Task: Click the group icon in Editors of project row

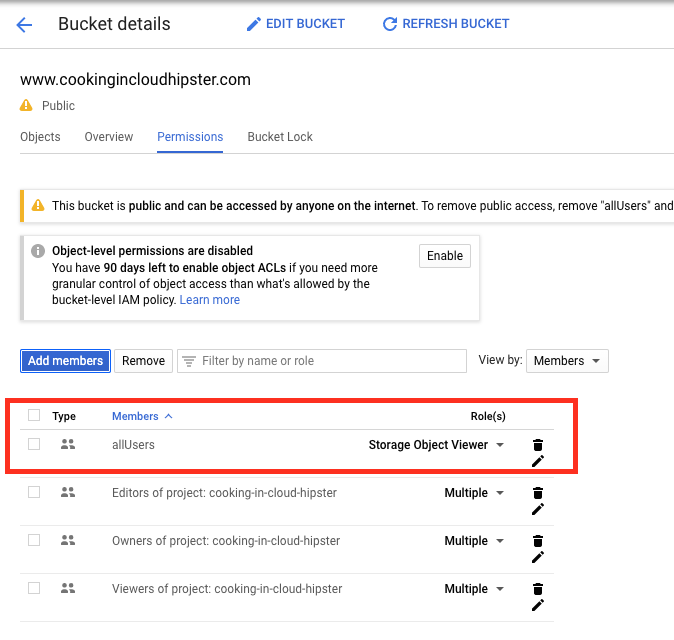Action: 68,493
